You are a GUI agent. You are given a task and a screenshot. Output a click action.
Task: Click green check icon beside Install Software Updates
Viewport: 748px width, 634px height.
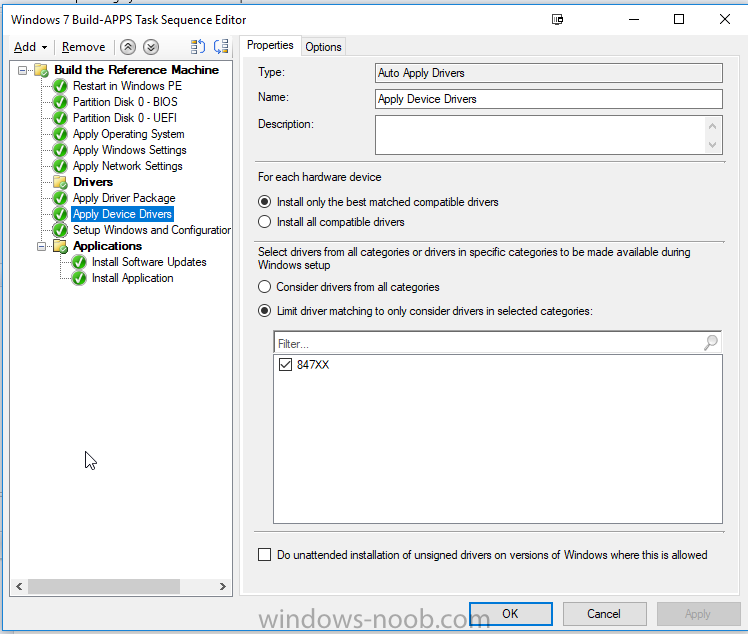pos(79,262)
